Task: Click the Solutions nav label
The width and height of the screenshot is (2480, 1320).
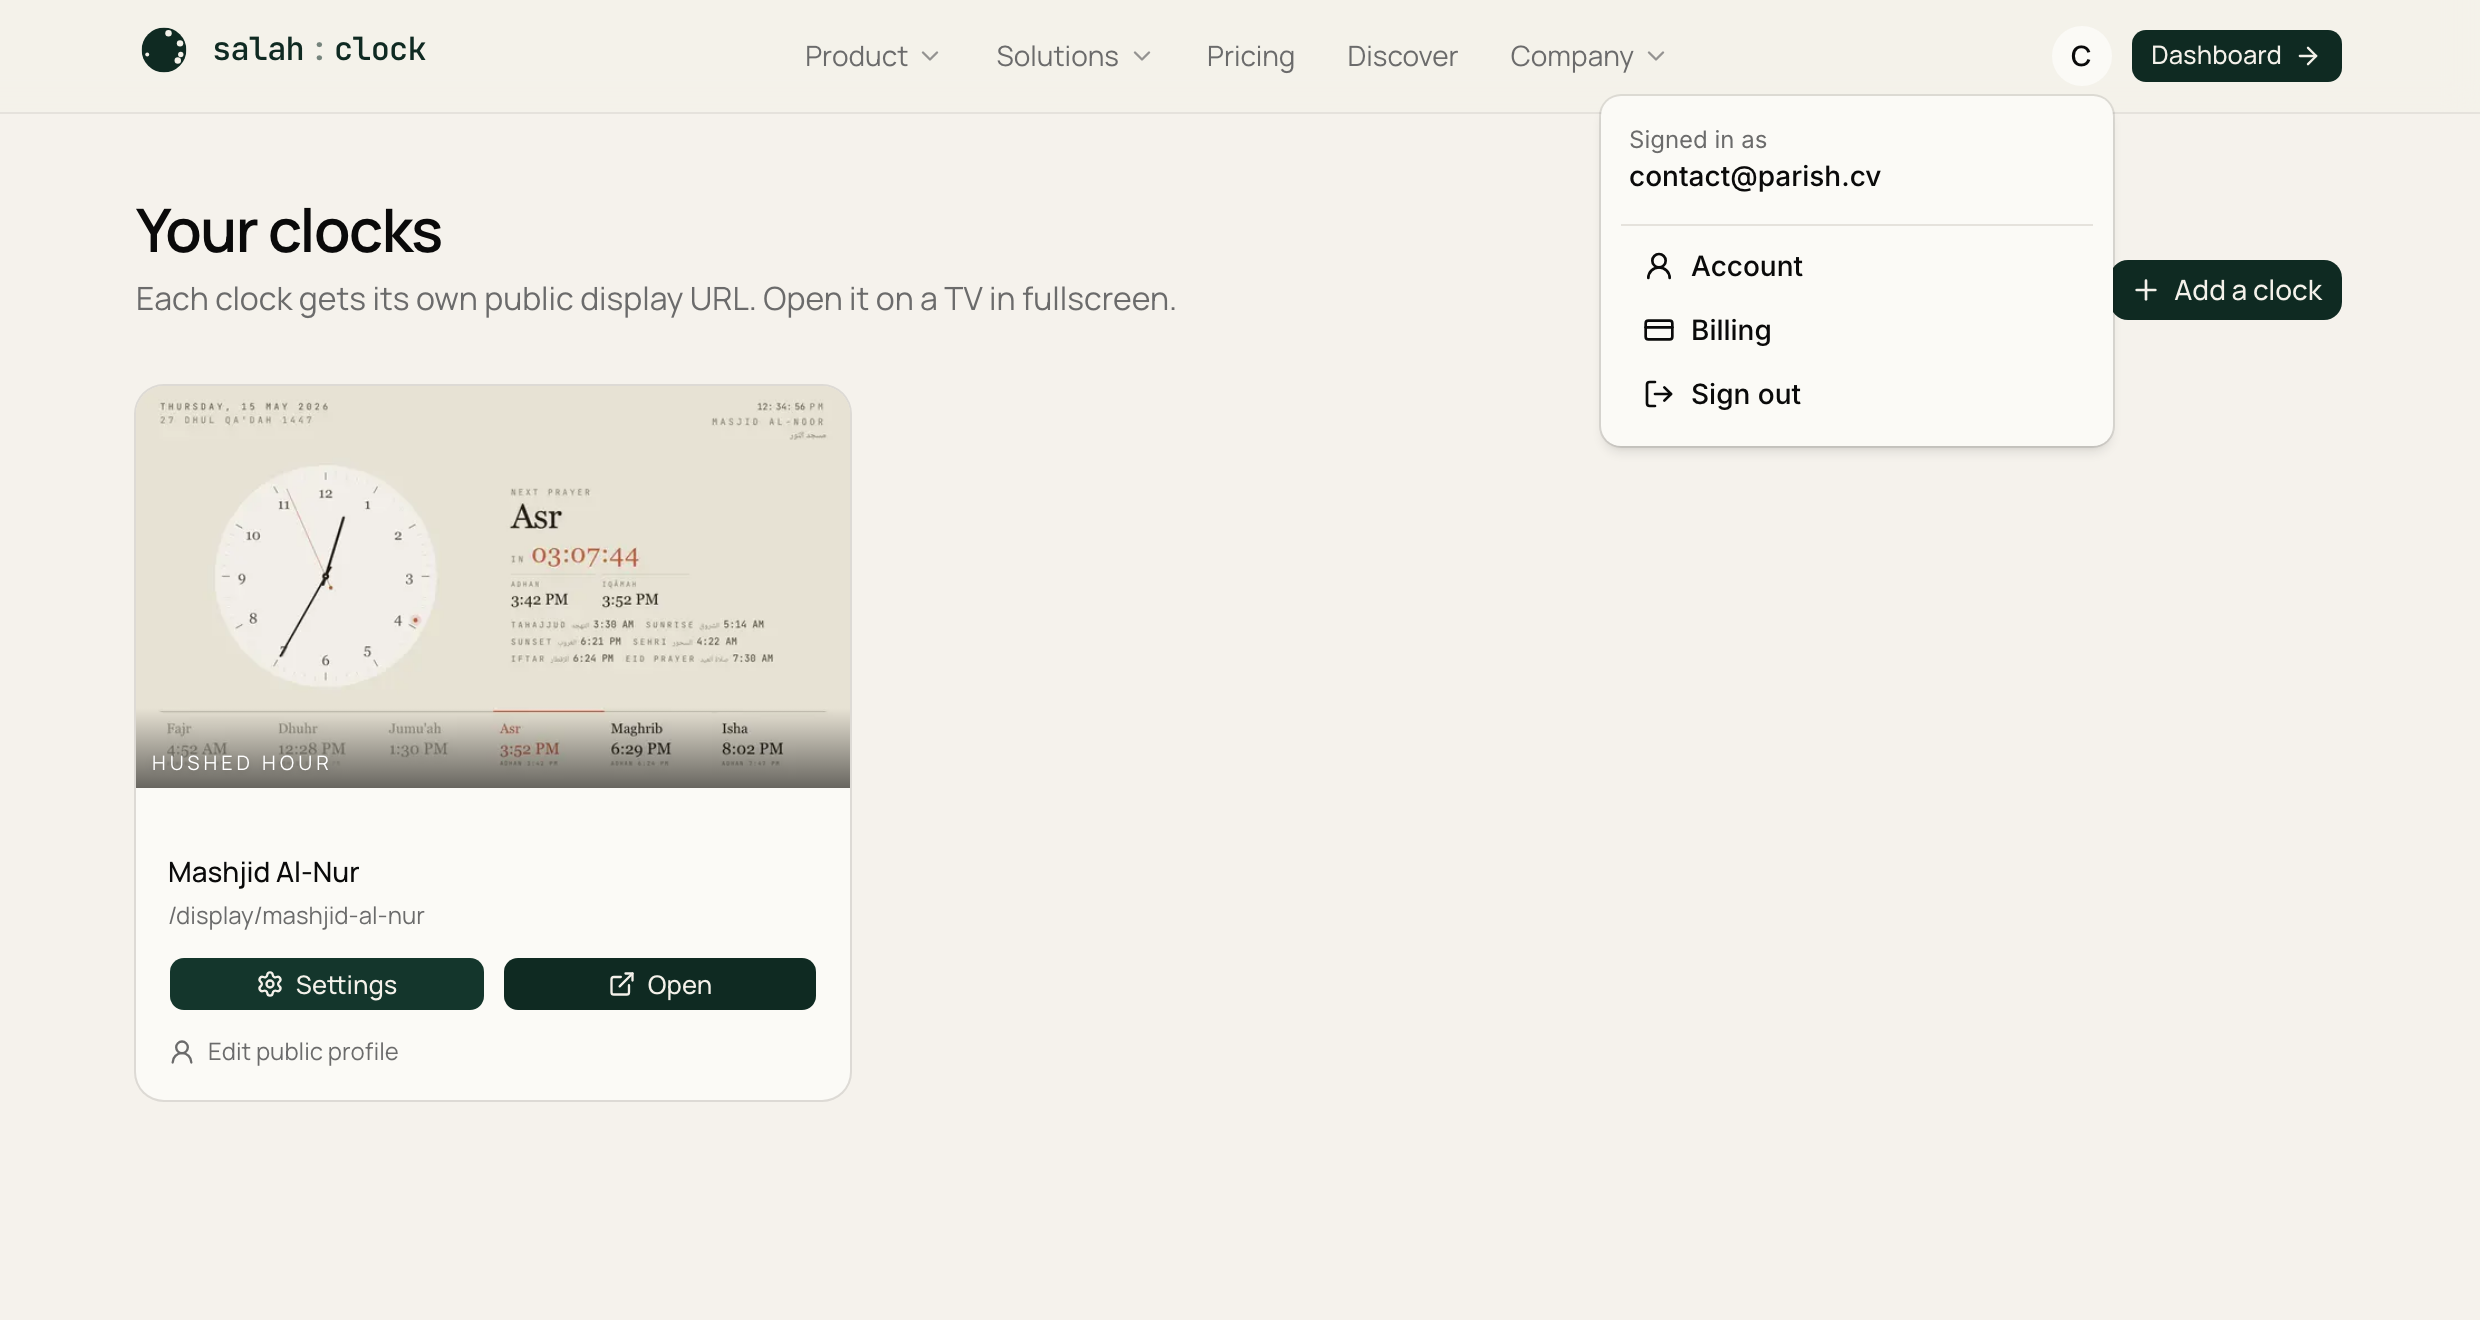Action: [1057, 56]
